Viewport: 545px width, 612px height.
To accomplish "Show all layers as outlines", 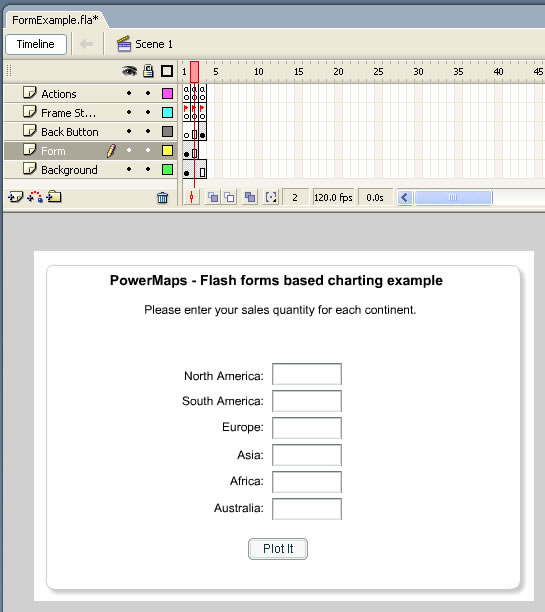I will click(x=167, y=71).
